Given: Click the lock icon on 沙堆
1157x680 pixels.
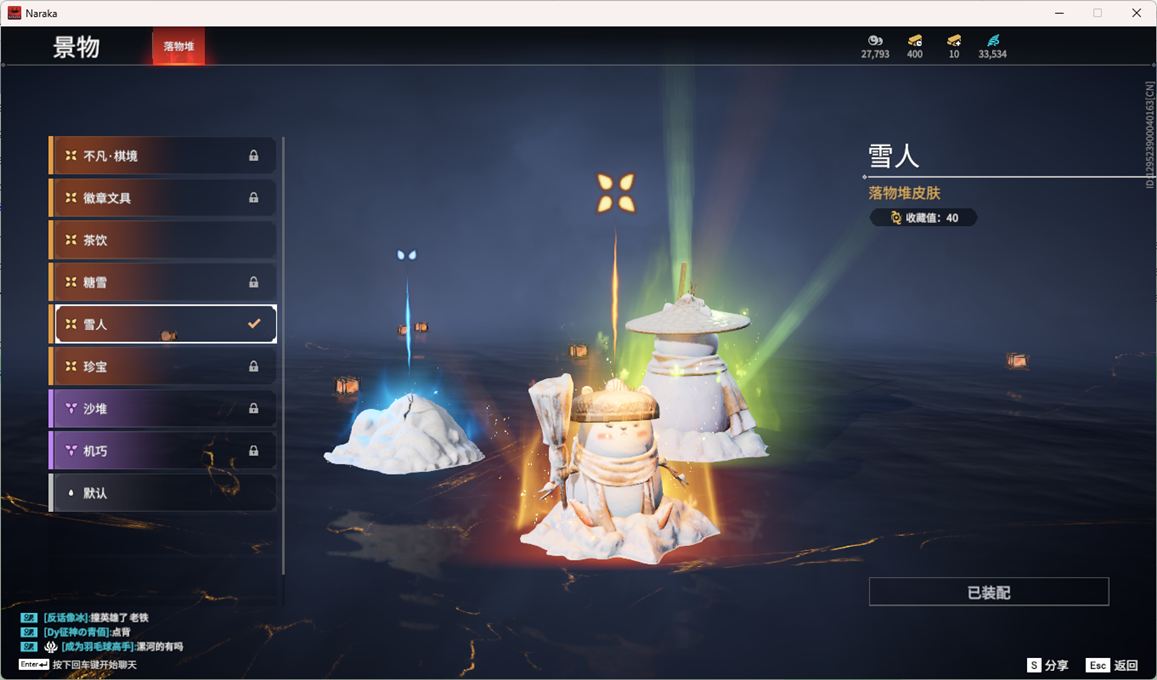Looking at the screenshot, I should pyautogui.click(x=254, y=409).
